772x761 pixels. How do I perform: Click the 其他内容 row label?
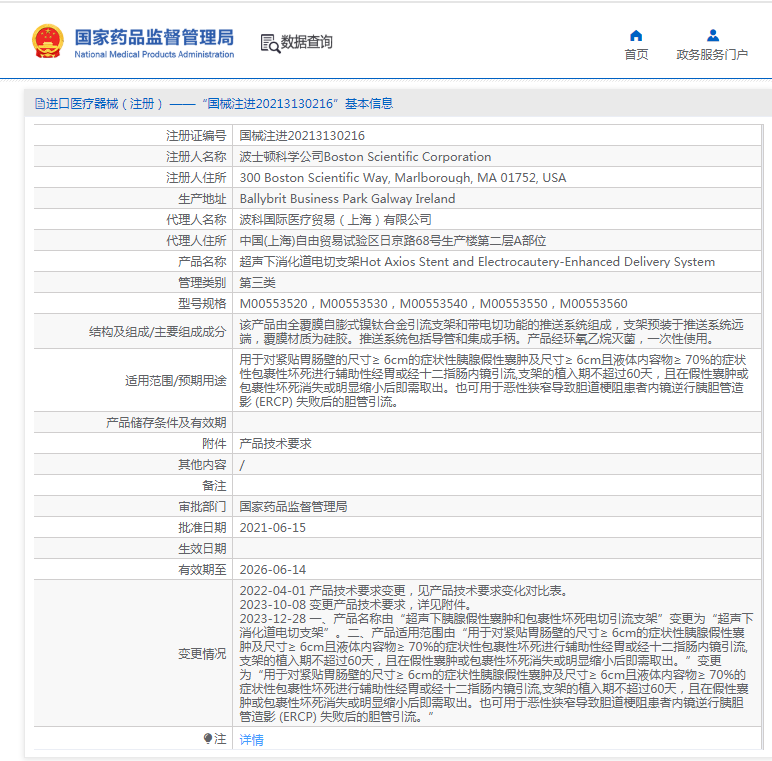202,465
